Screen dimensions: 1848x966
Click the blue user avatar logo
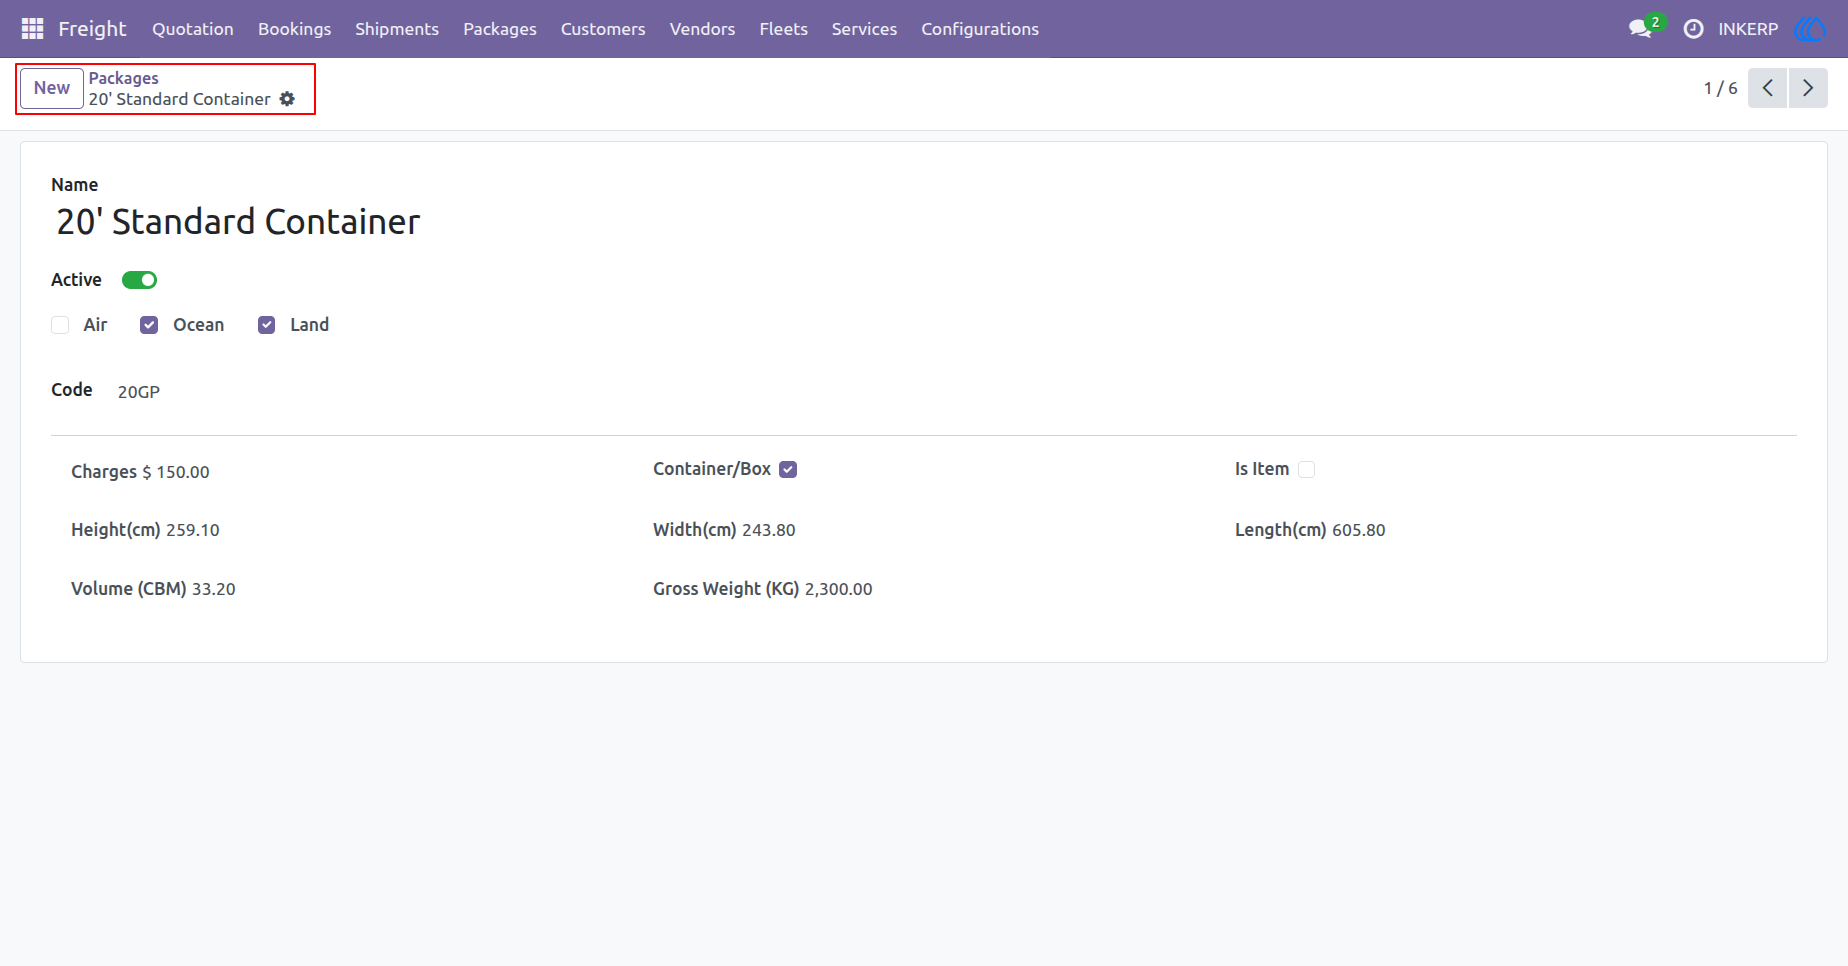click(1810, 29)
